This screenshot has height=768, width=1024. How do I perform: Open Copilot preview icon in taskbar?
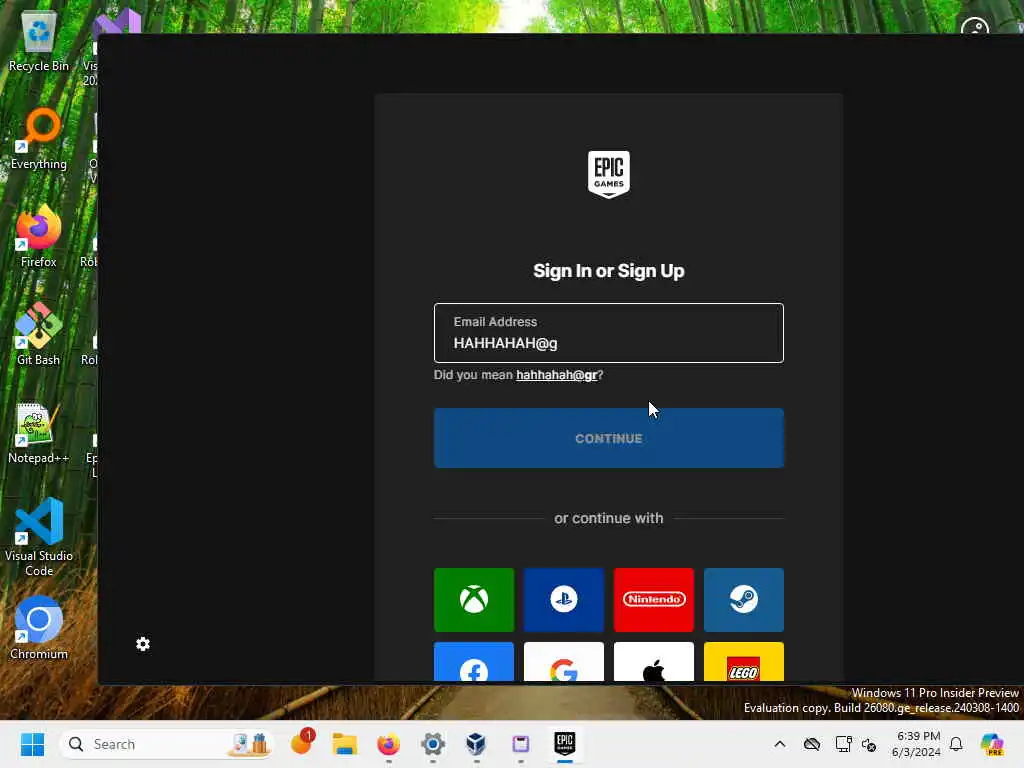(992, 744)
